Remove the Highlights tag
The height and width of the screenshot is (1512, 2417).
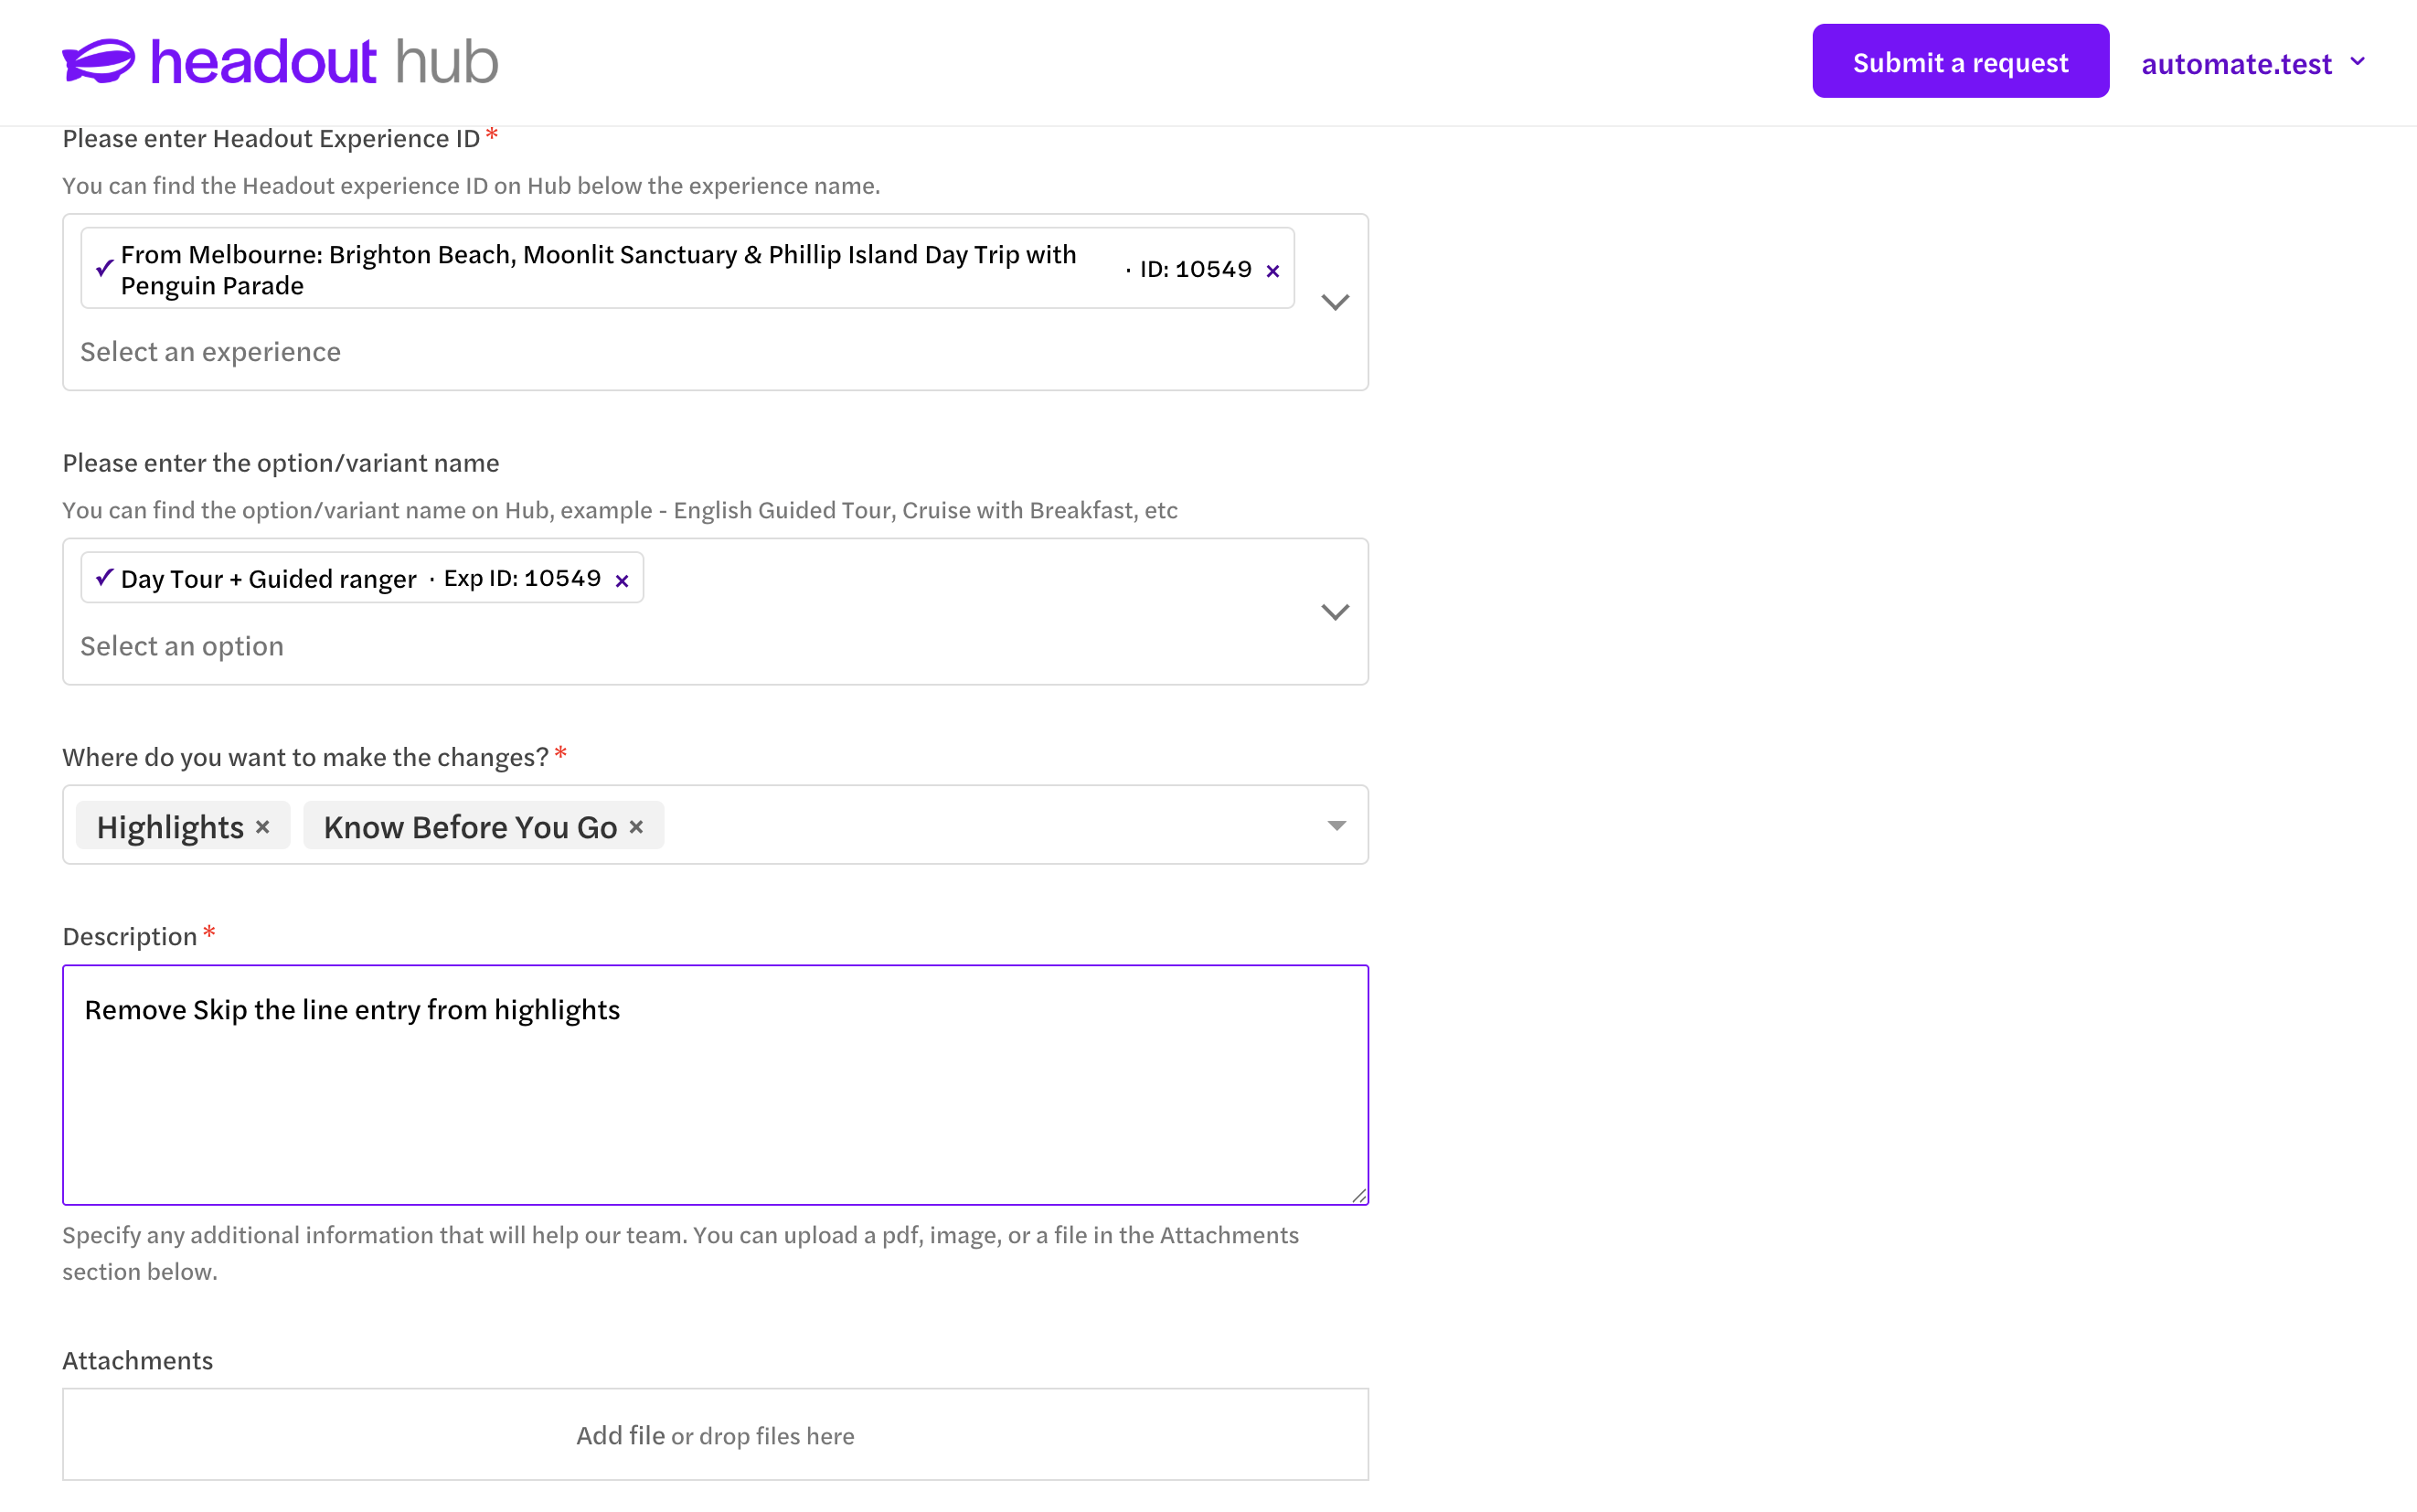pos(262,827)
